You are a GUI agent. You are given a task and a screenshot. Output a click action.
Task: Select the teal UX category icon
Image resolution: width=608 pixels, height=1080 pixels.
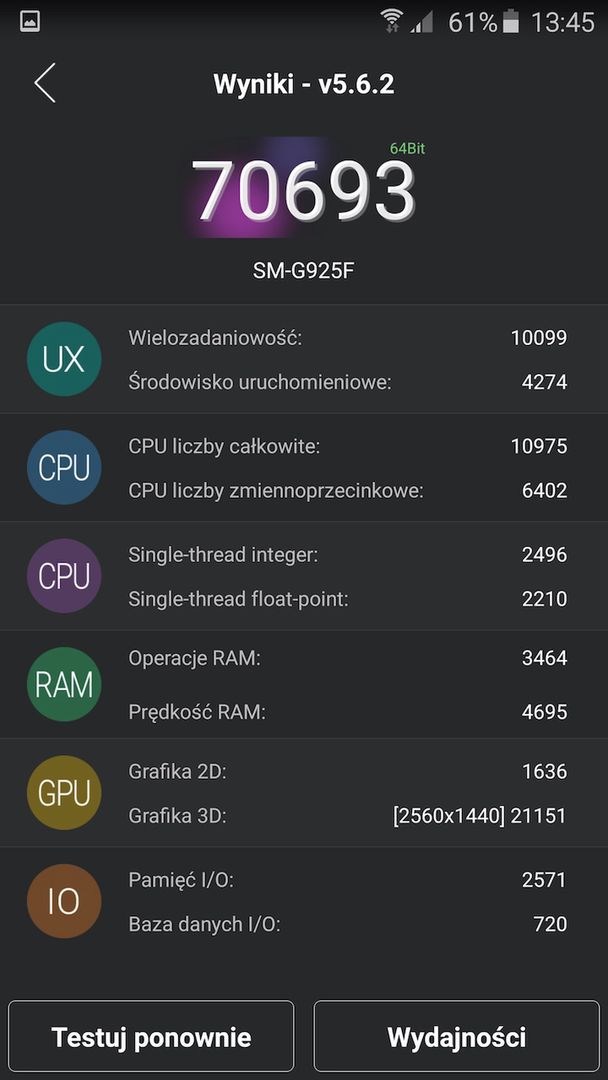pyautogui.click(x=64, y=359)
